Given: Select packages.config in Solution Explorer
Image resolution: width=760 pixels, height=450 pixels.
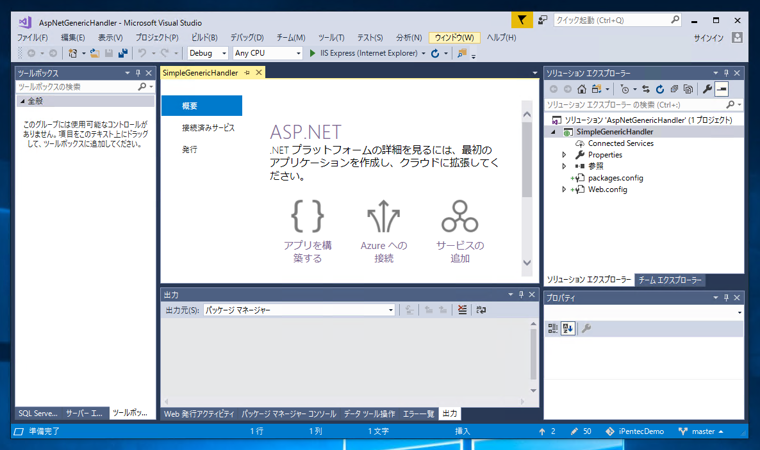Looking at the screenshot, I should (x=616, y=178).
